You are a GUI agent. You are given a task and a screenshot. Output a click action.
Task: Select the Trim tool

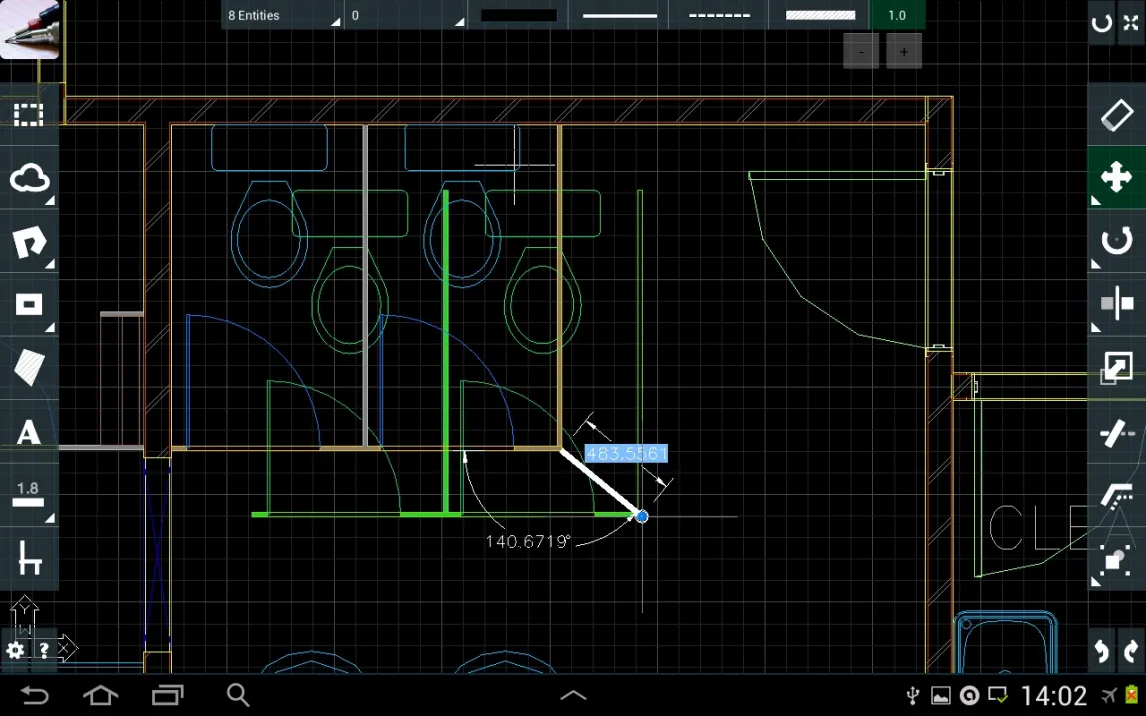(x=1116, y=433)
